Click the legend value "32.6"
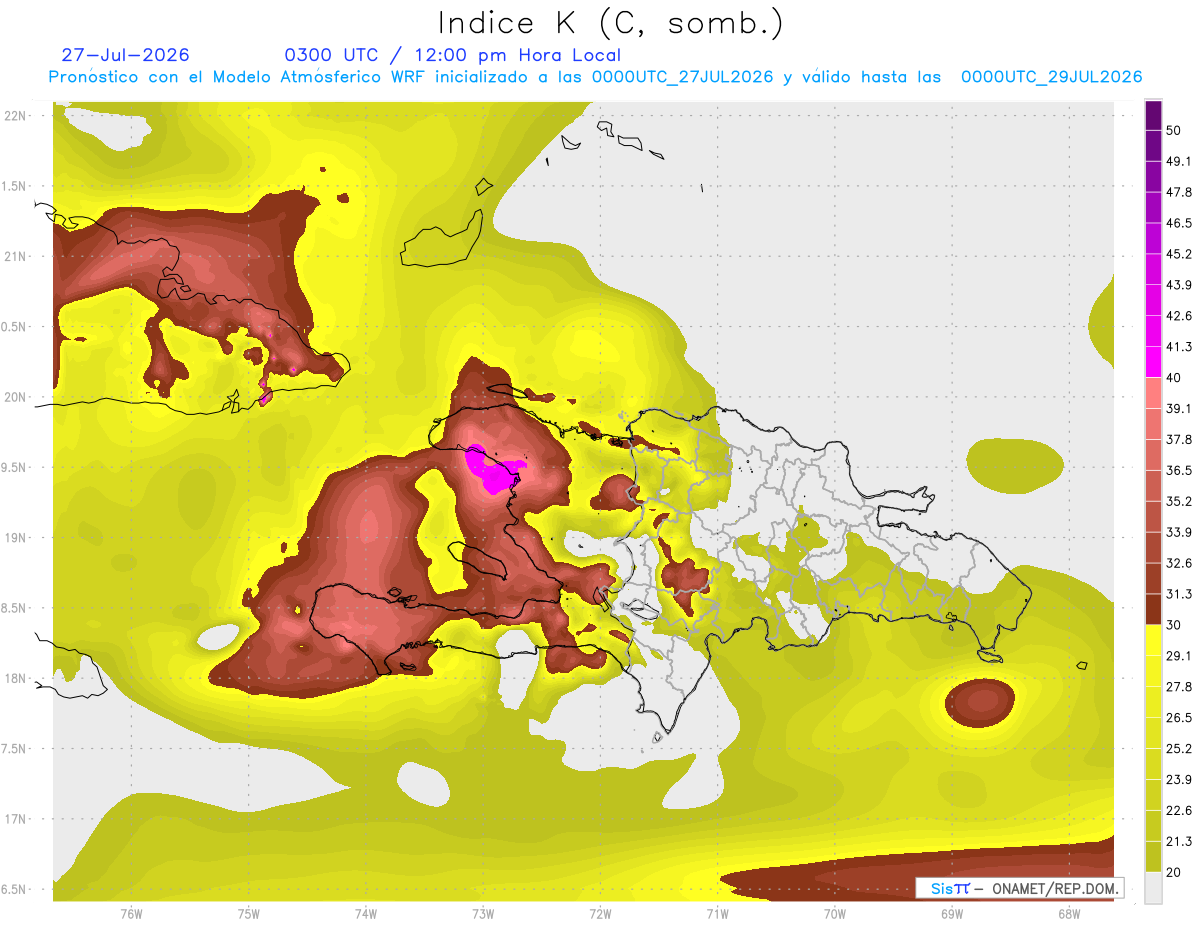The width and height of the screenshot is (1200, 927). (1179, 563)
